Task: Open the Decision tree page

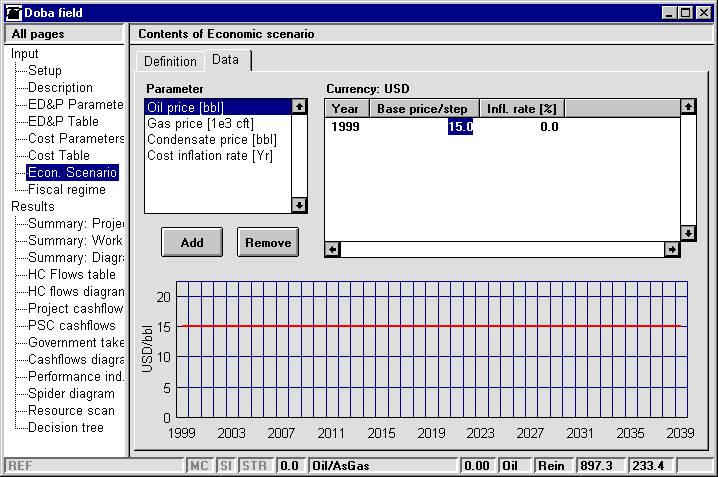Action: (66, 428)
